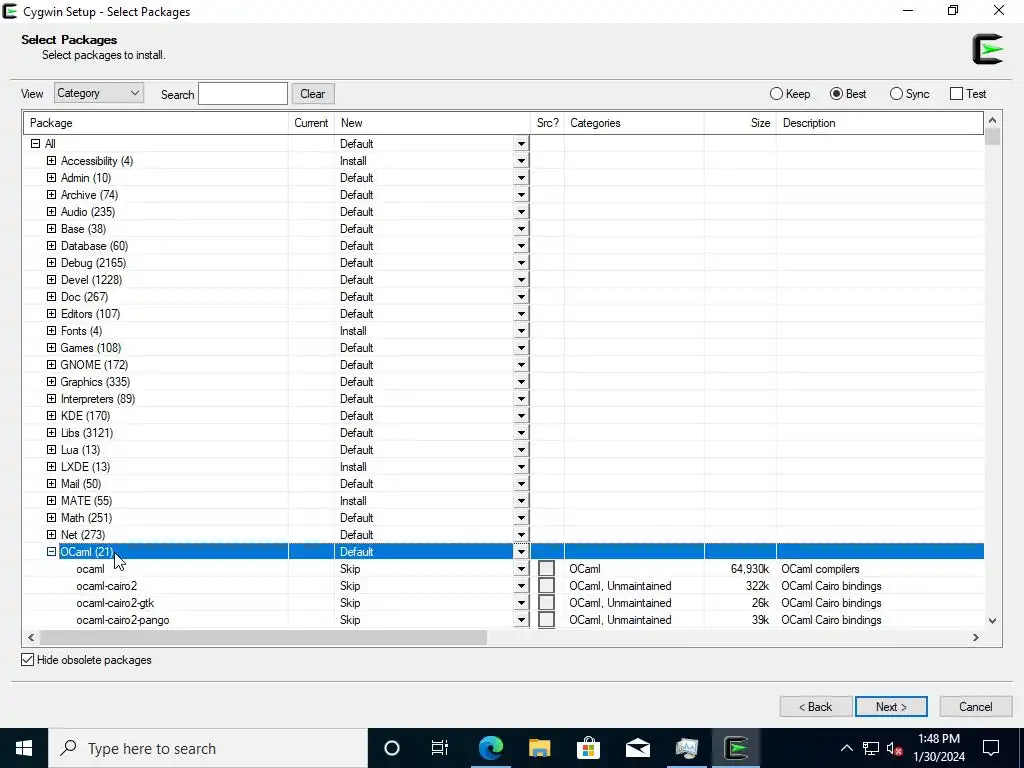Open Windows Start menu
The height and width of the screenshot is (768, 1024).
point(24,748)
